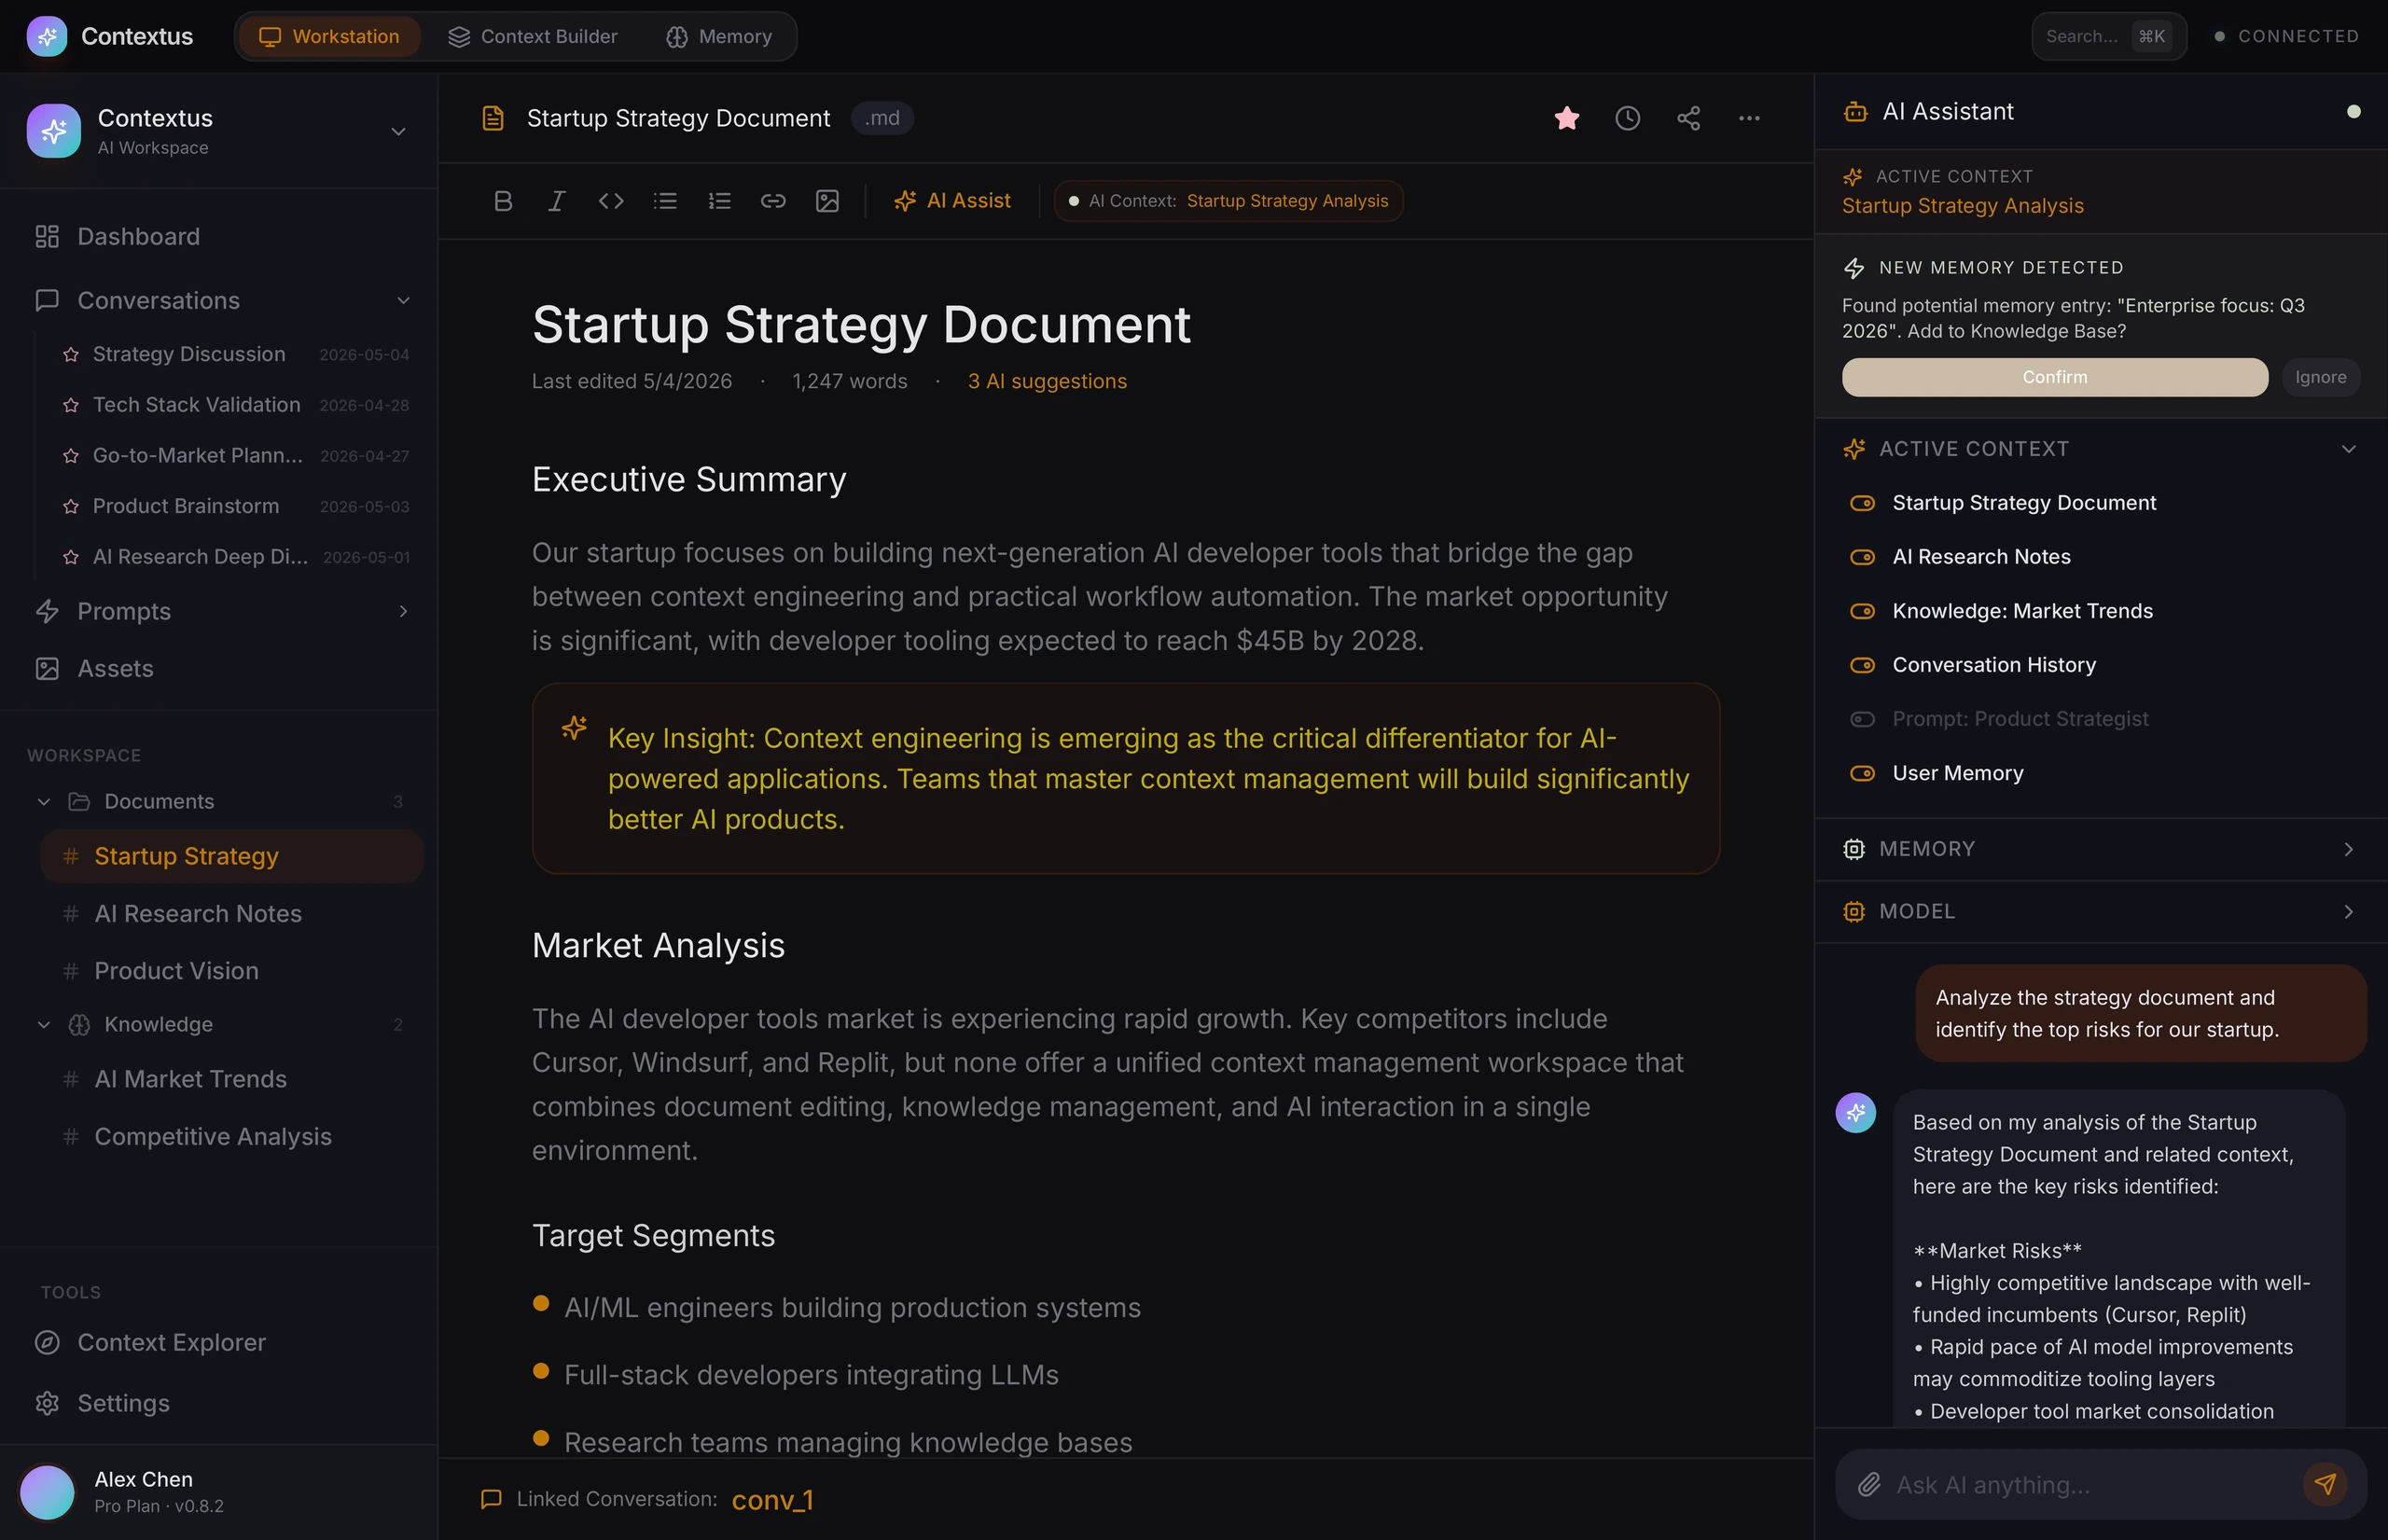Toggle AI Research Notes context off
This screenshot has height=1540, width=2388.
[1862, 557]
